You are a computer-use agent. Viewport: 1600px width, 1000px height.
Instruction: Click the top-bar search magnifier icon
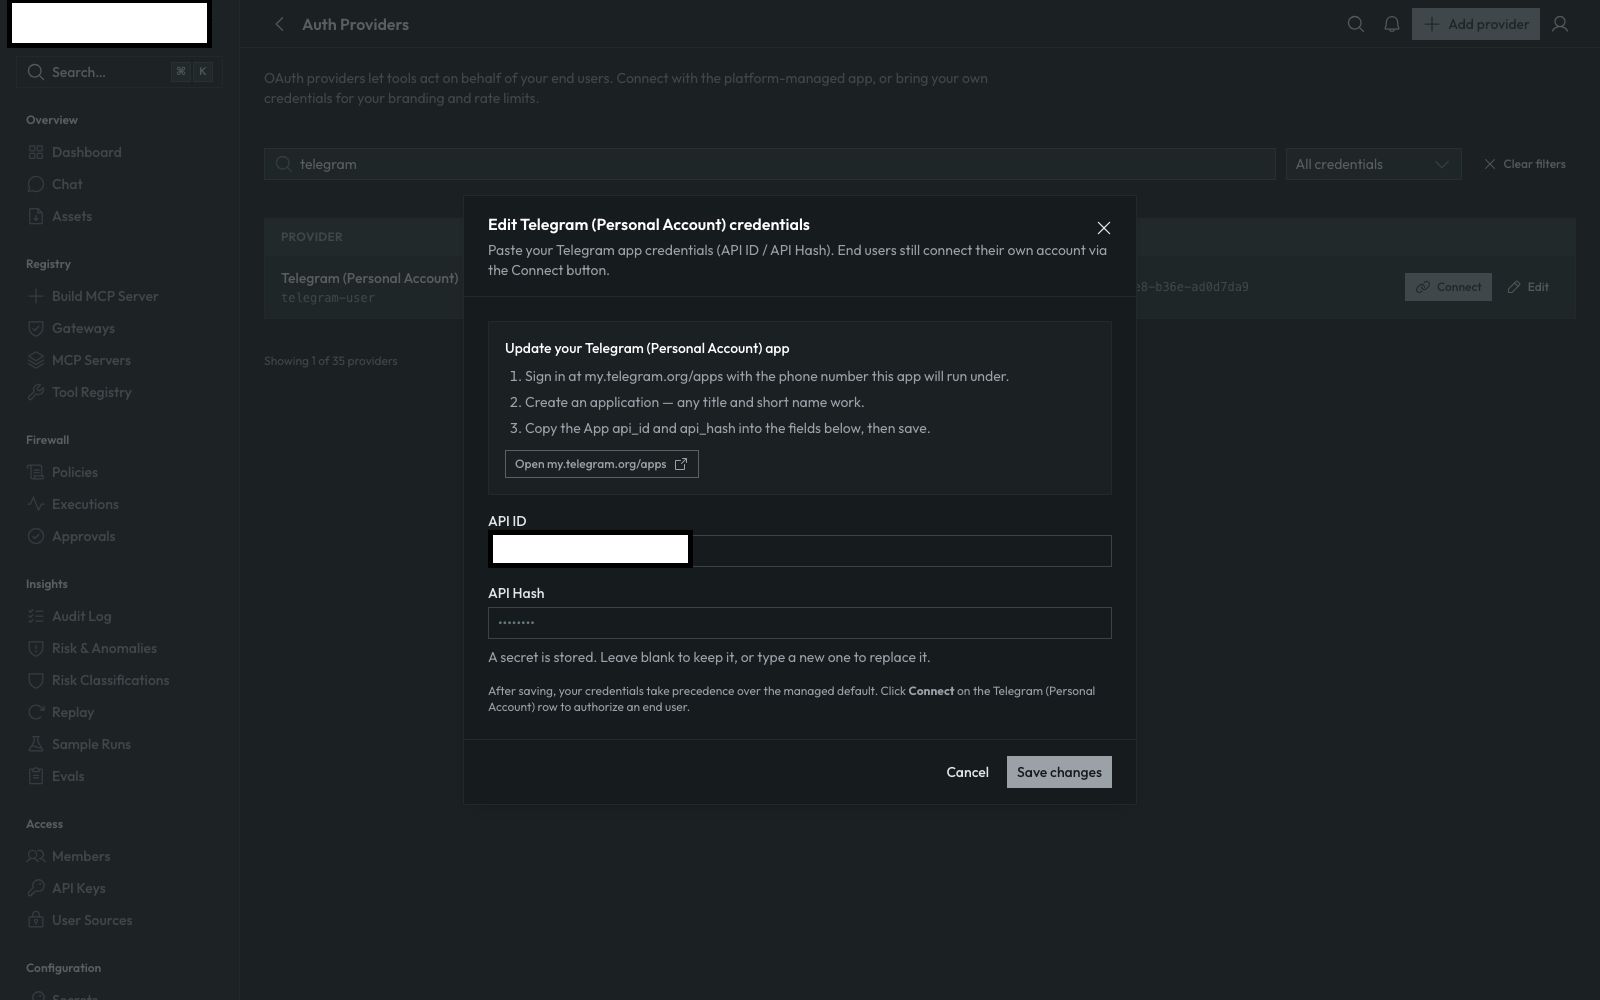point(1355,24)
